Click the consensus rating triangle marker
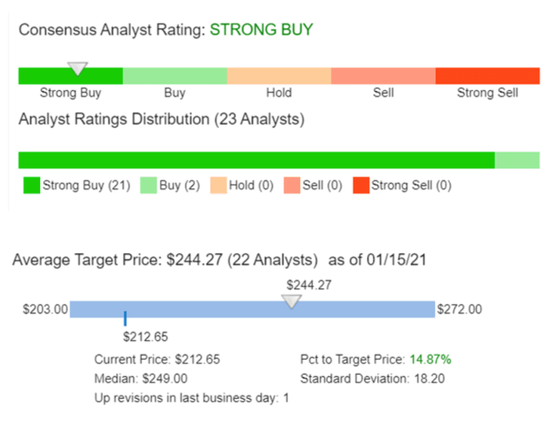This screenshot has width=550, height=421. (78, 69)
